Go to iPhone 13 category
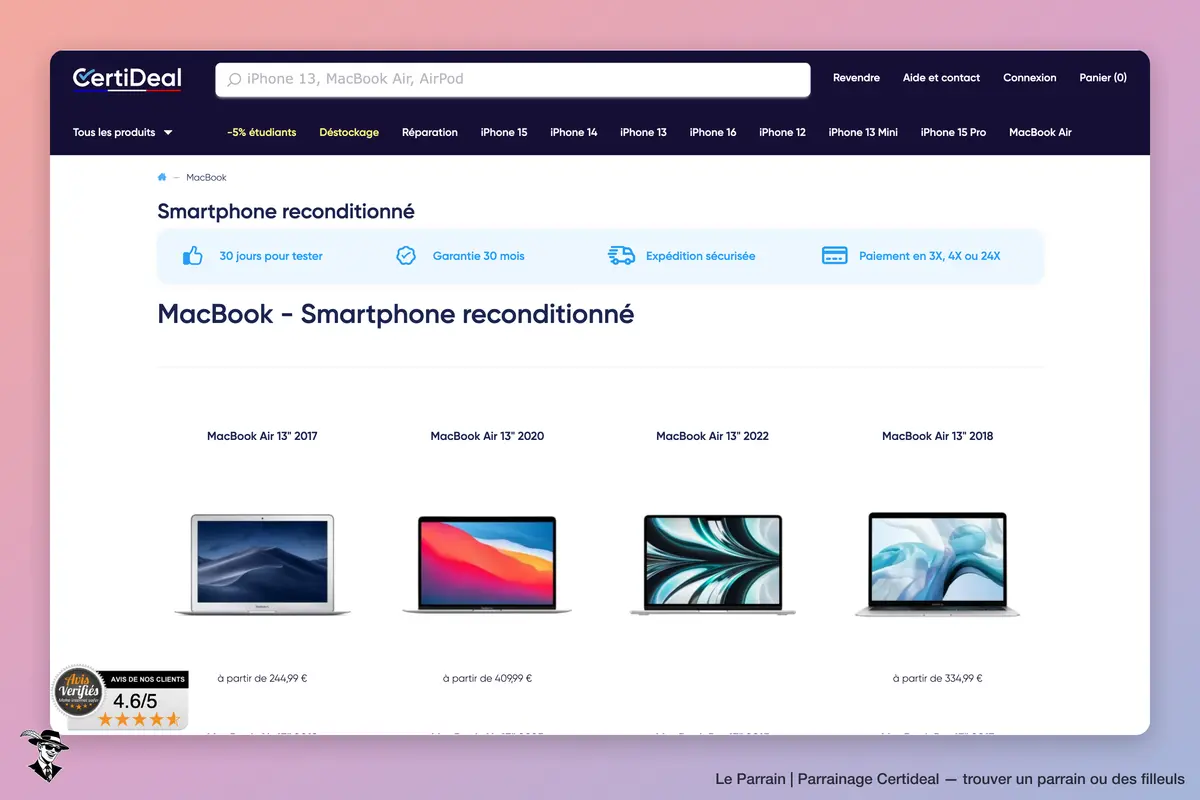The image size is (1200, 800). pyautogui.click(x=643, y=132)
